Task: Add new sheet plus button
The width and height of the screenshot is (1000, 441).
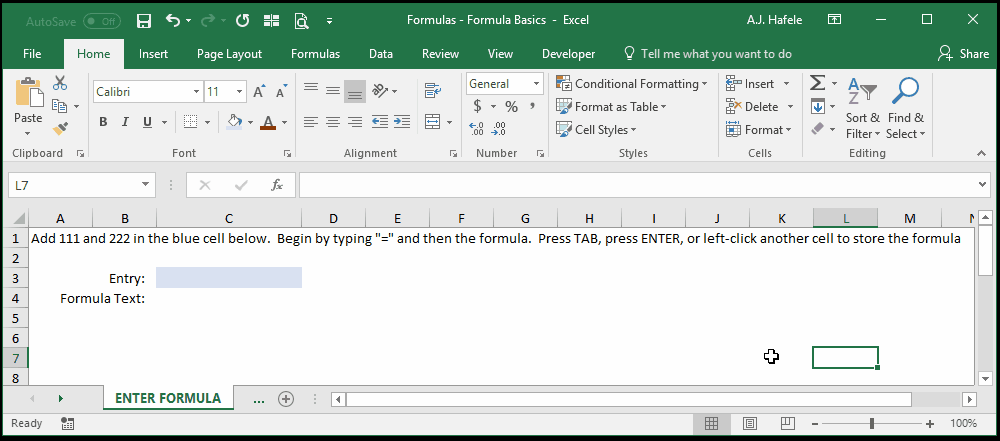Action: (x=286, y=400)
